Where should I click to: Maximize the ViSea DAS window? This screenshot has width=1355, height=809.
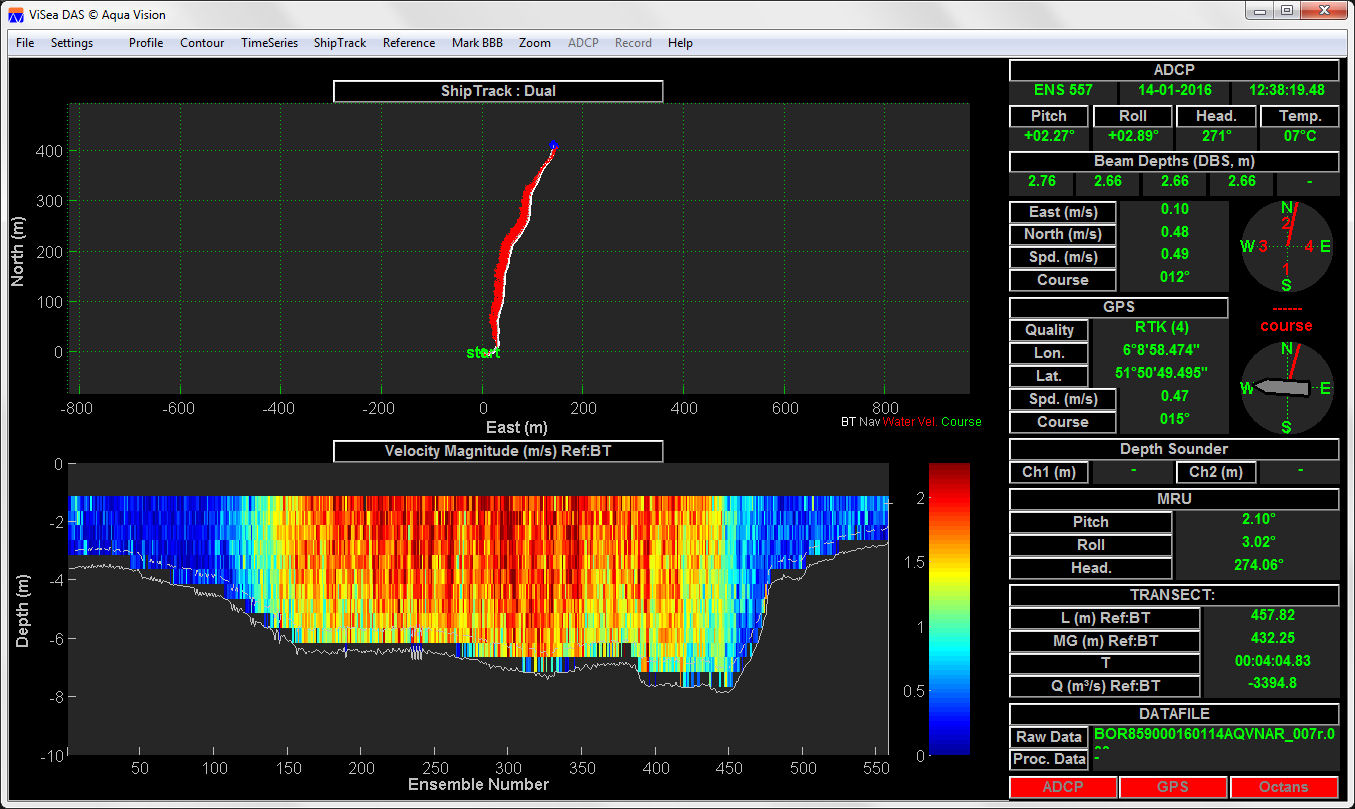tap(1287, 11)
